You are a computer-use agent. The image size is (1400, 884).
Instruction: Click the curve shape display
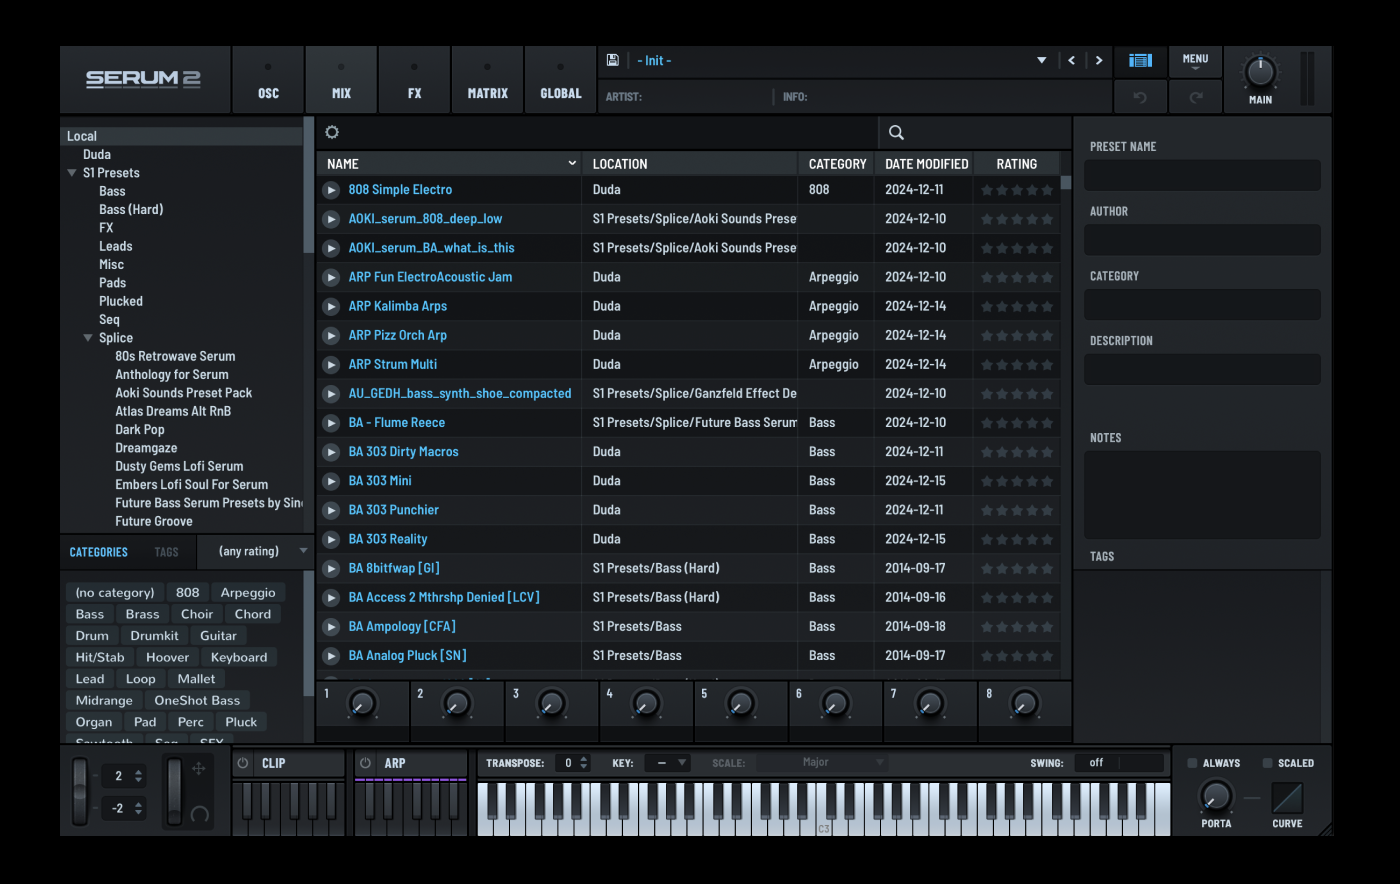[1287, 797]
